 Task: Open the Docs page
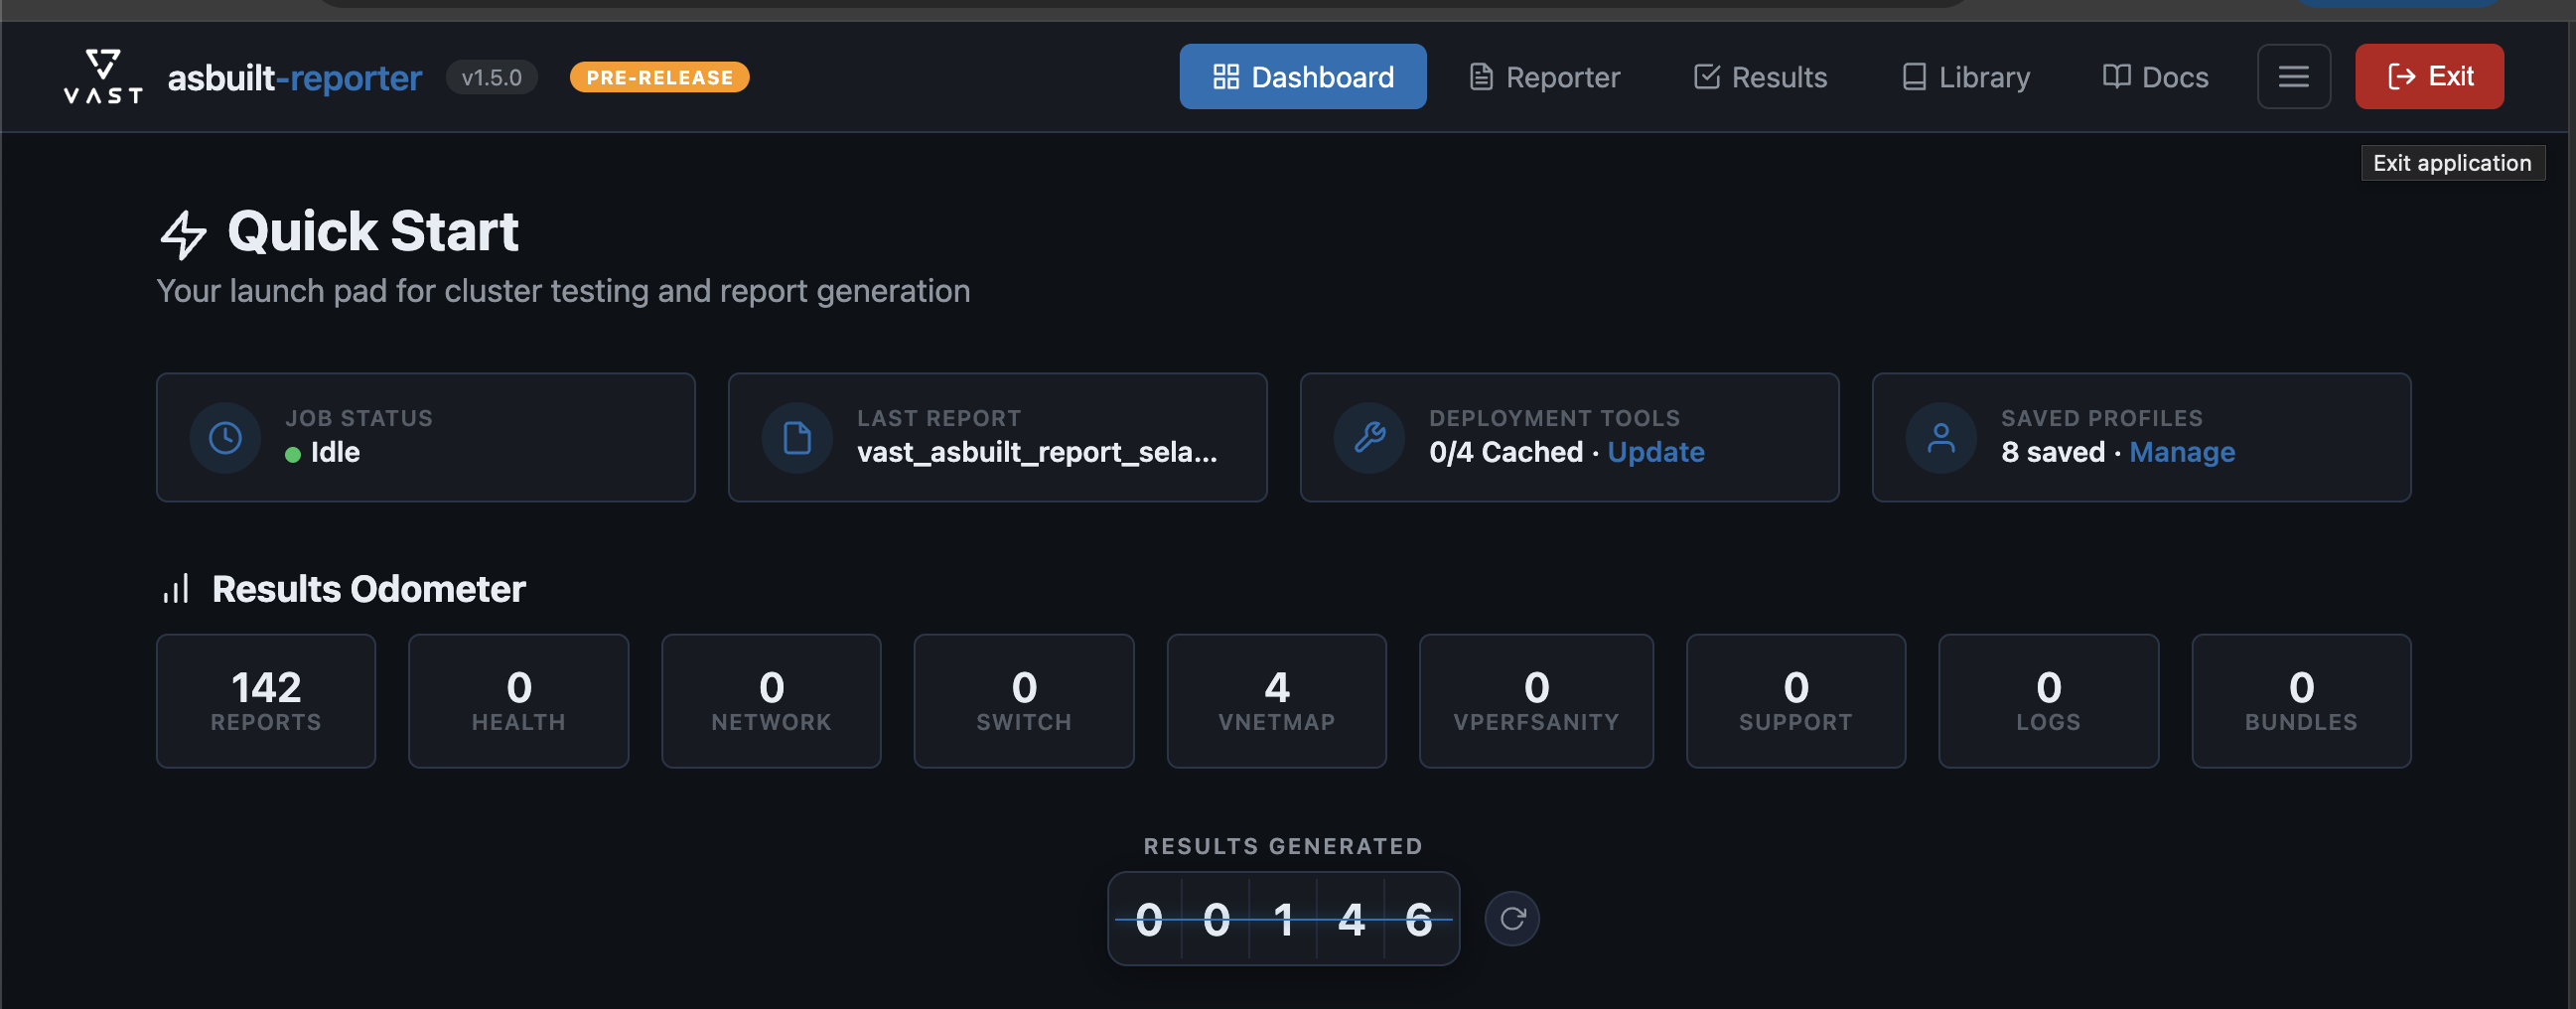coord(2155,77)
